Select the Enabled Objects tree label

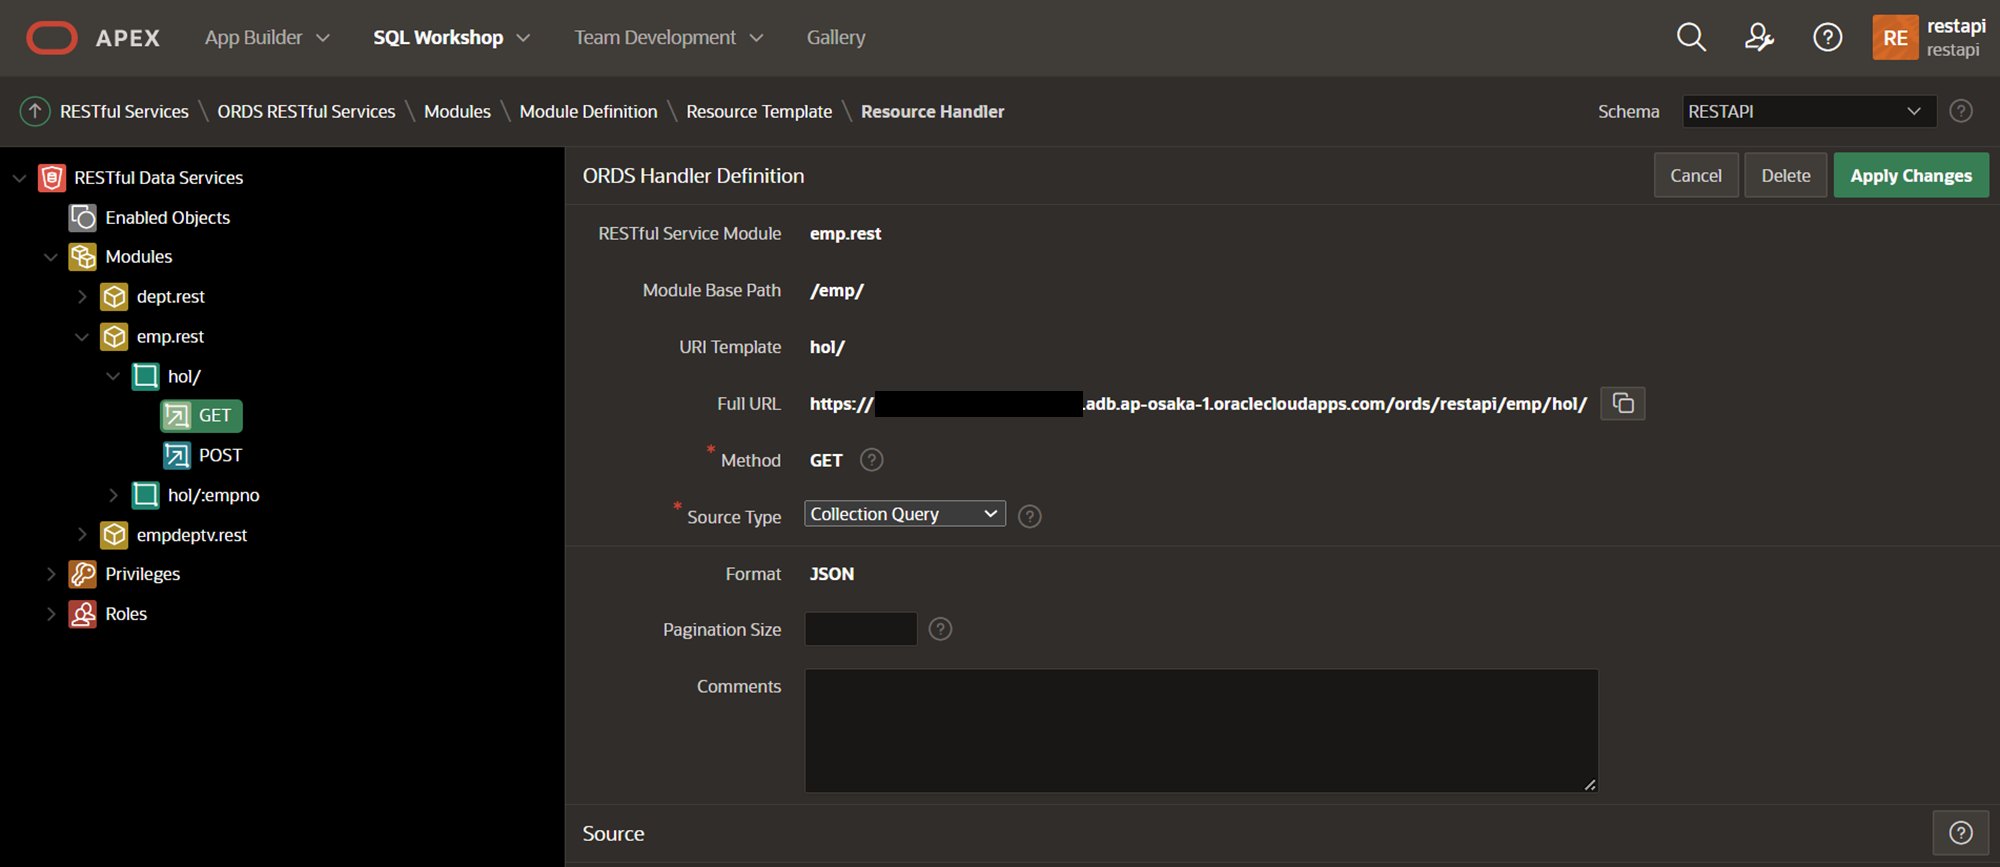(167, 217)
